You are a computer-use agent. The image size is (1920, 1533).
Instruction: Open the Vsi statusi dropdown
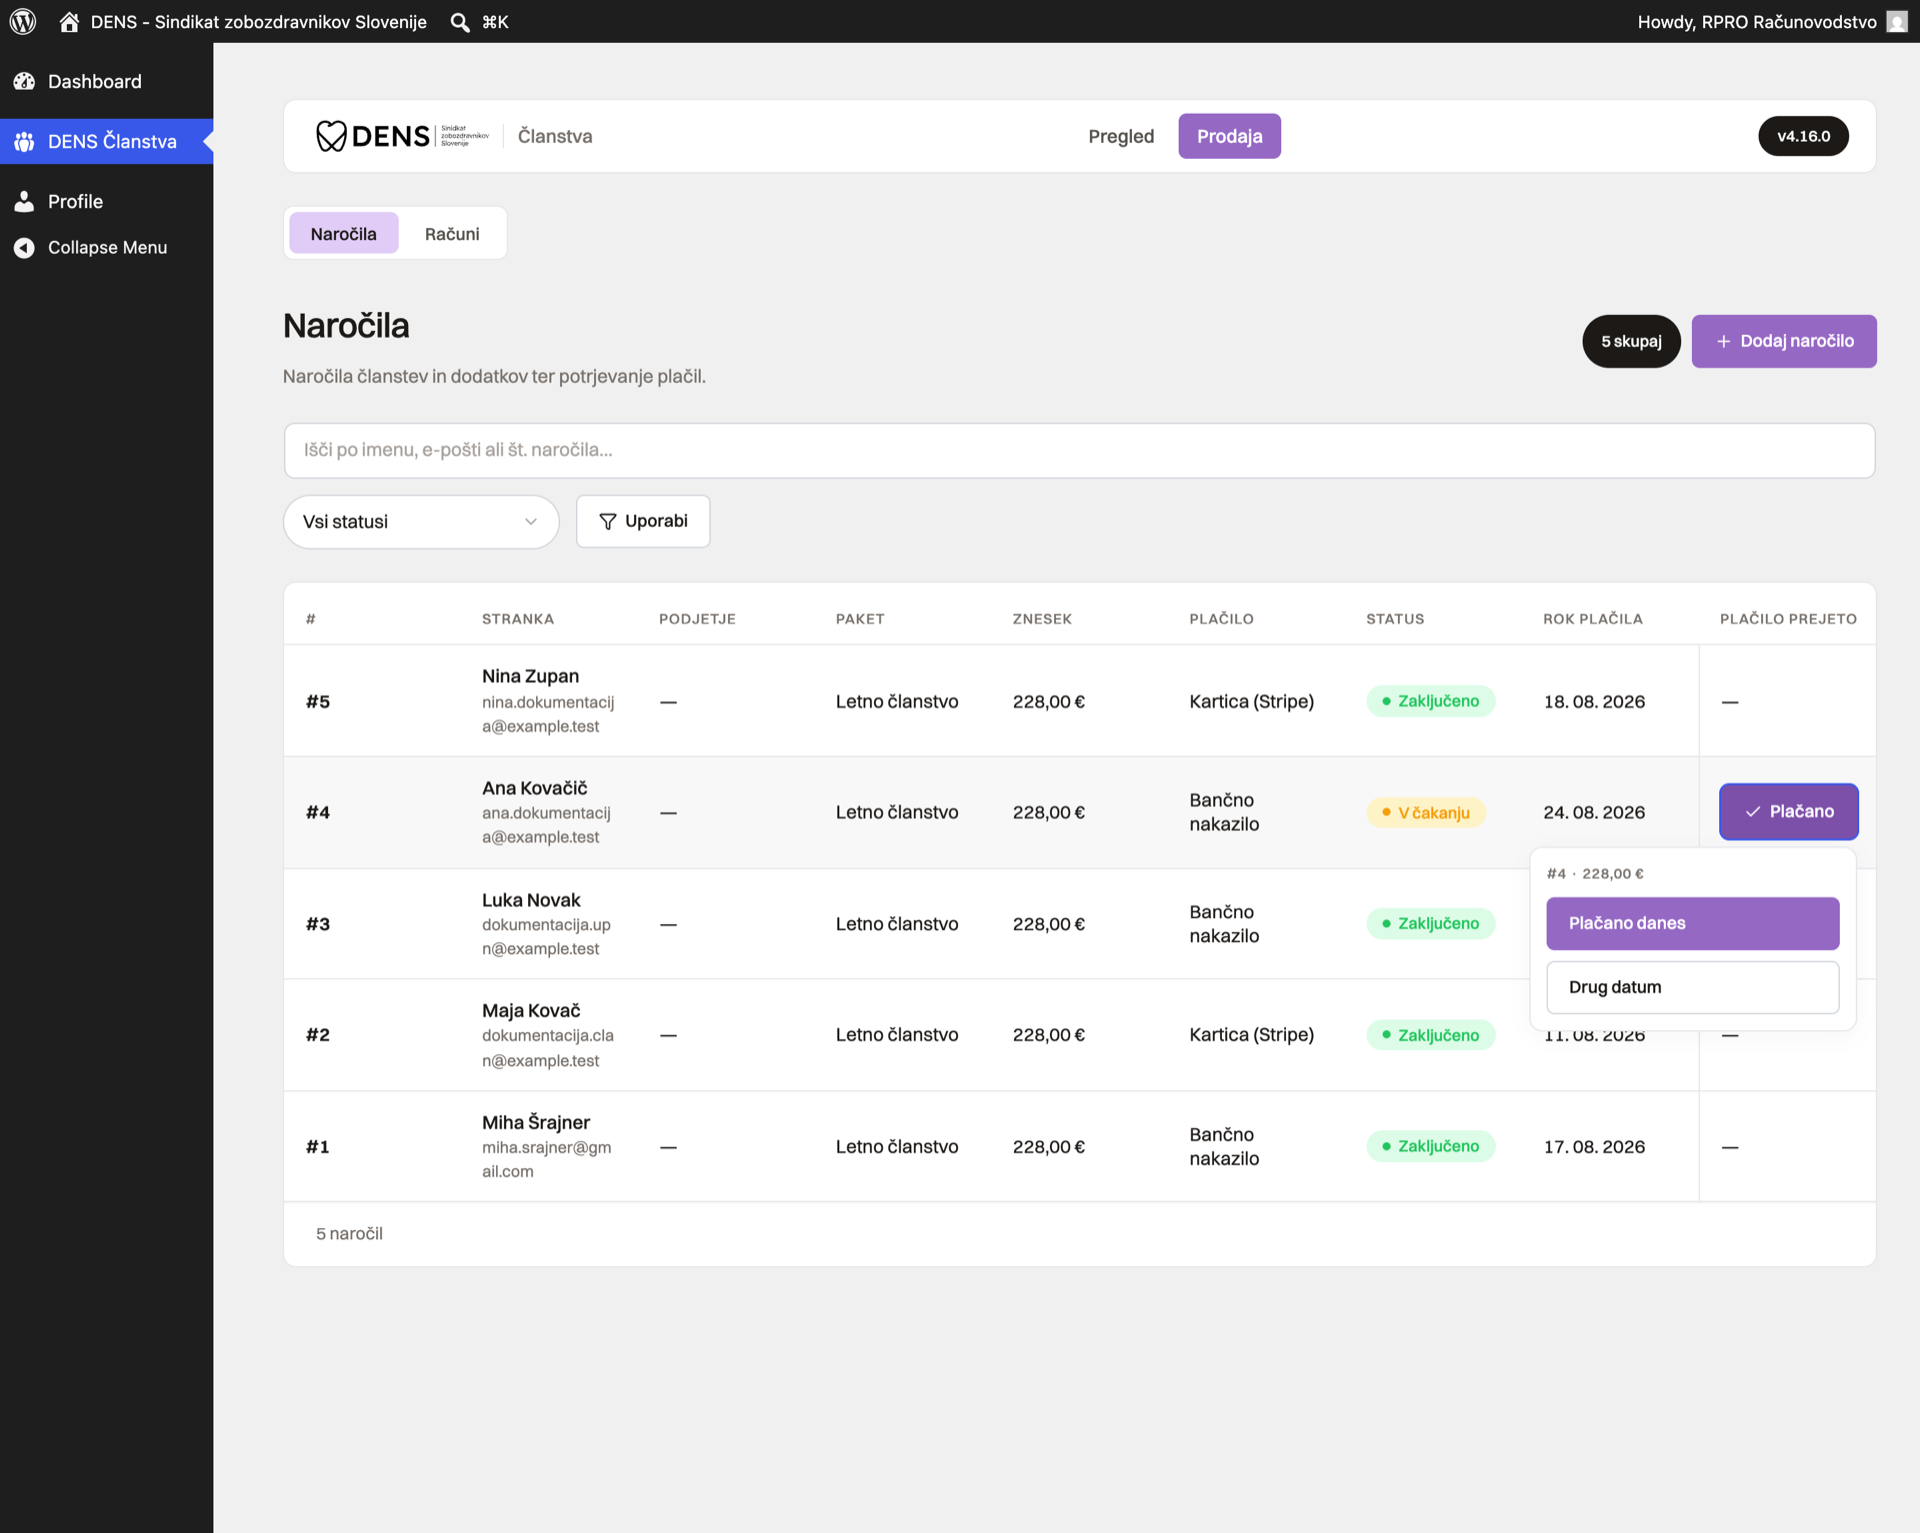point(421,521)
